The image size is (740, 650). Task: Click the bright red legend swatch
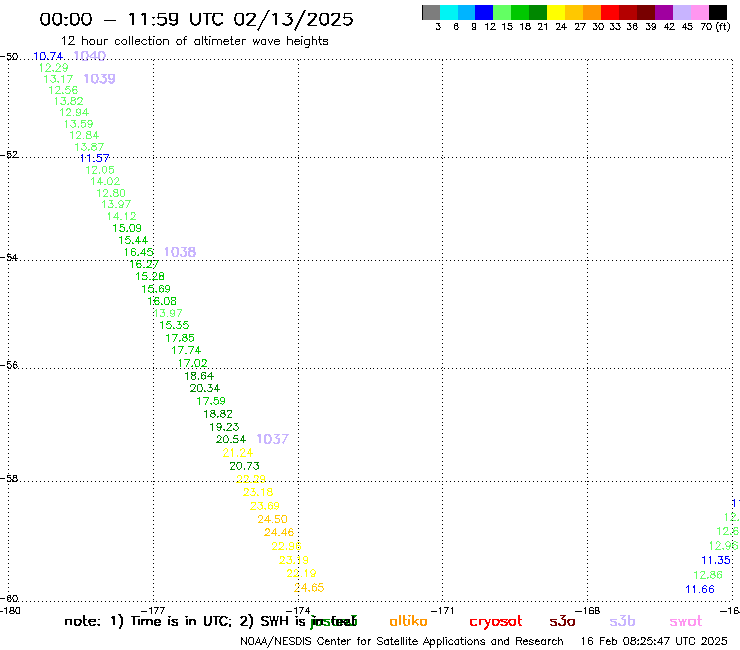609,12
